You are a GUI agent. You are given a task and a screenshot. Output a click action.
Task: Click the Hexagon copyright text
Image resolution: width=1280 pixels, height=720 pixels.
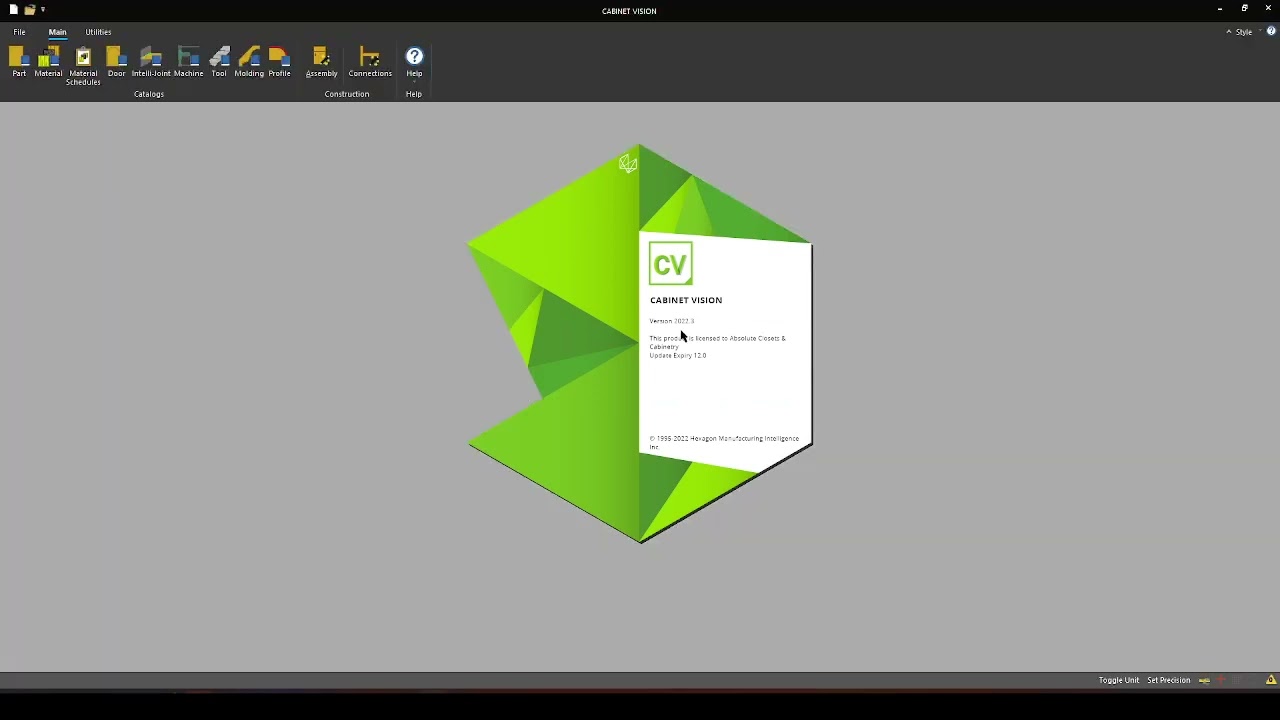(724, 442)
